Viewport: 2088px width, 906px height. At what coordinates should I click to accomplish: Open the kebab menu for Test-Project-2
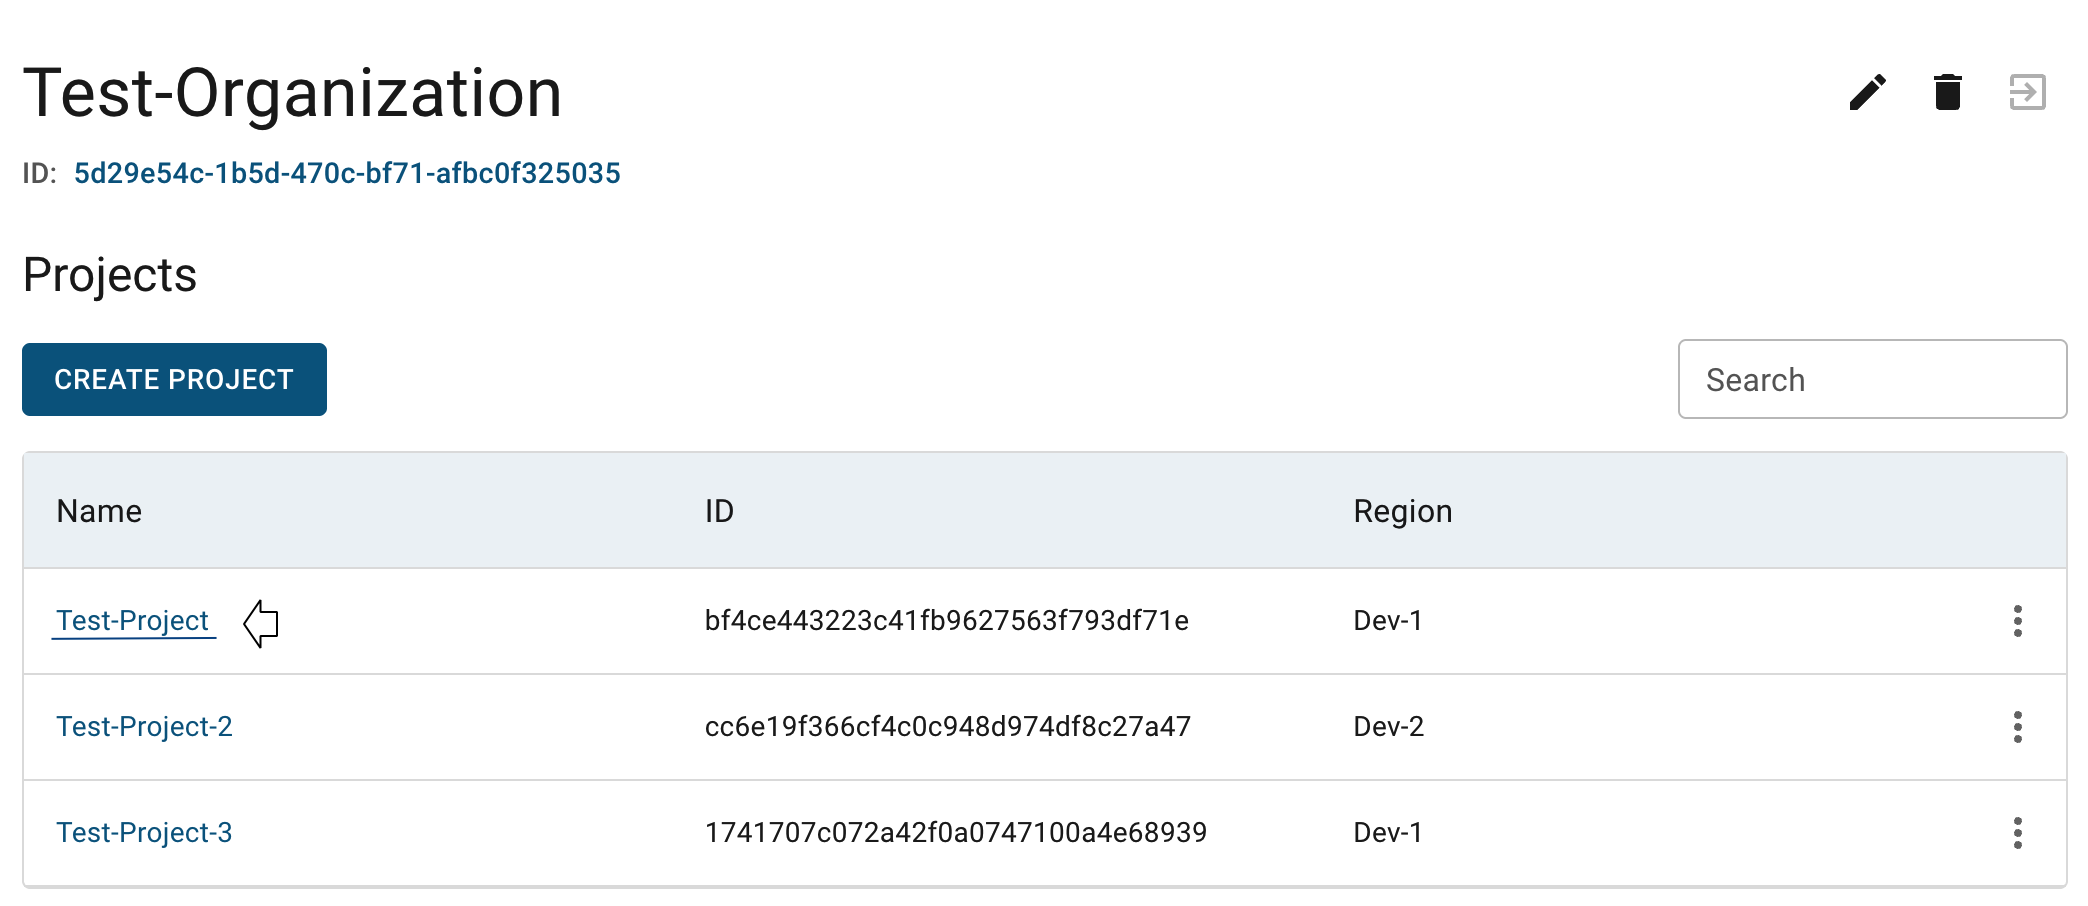[2017, 727]
